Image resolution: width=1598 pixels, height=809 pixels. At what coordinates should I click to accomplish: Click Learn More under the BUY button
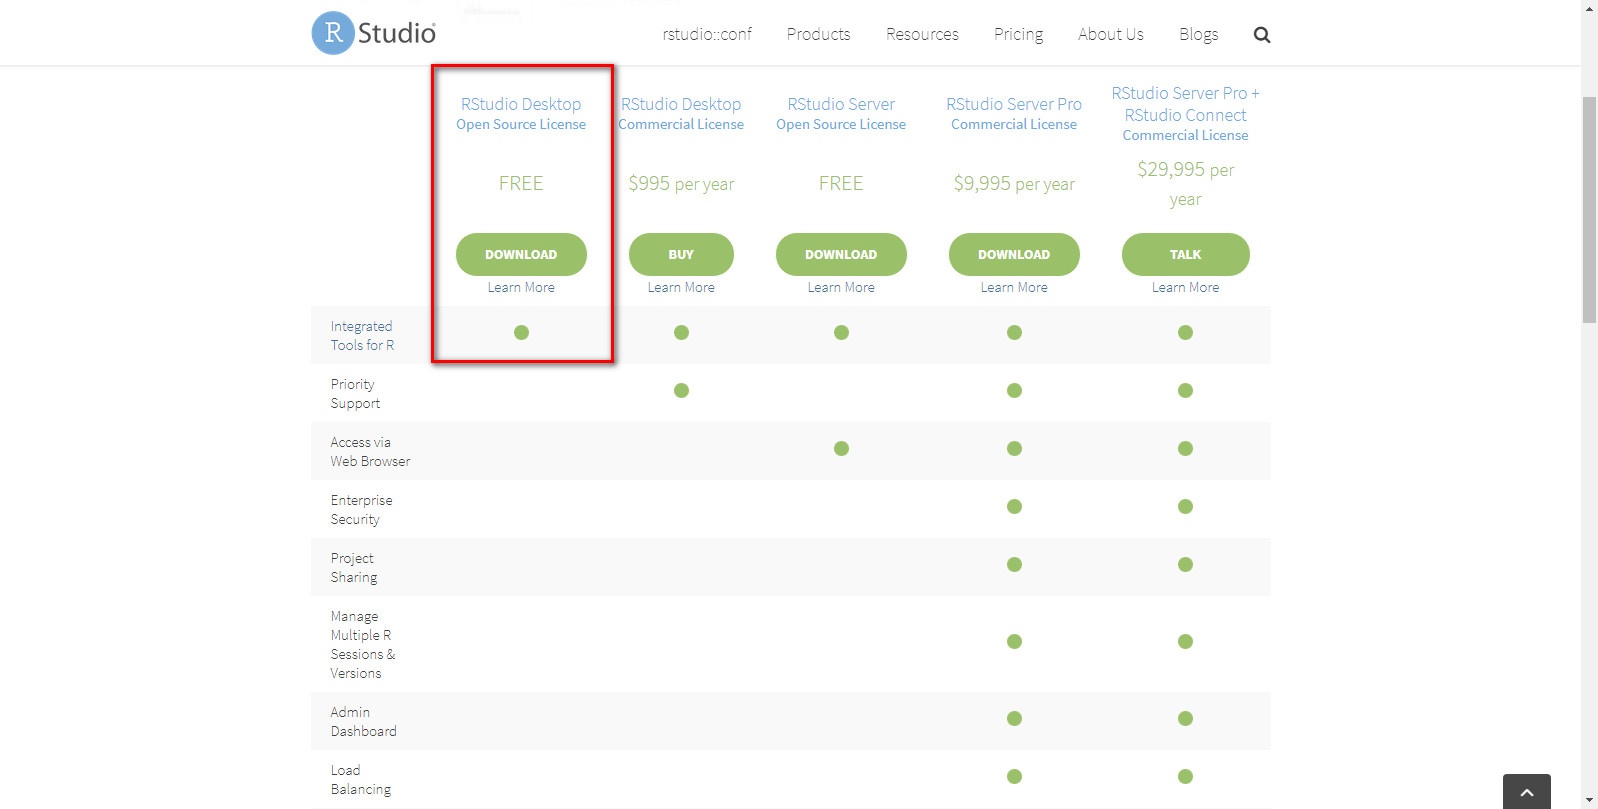[x=681, y=287]
